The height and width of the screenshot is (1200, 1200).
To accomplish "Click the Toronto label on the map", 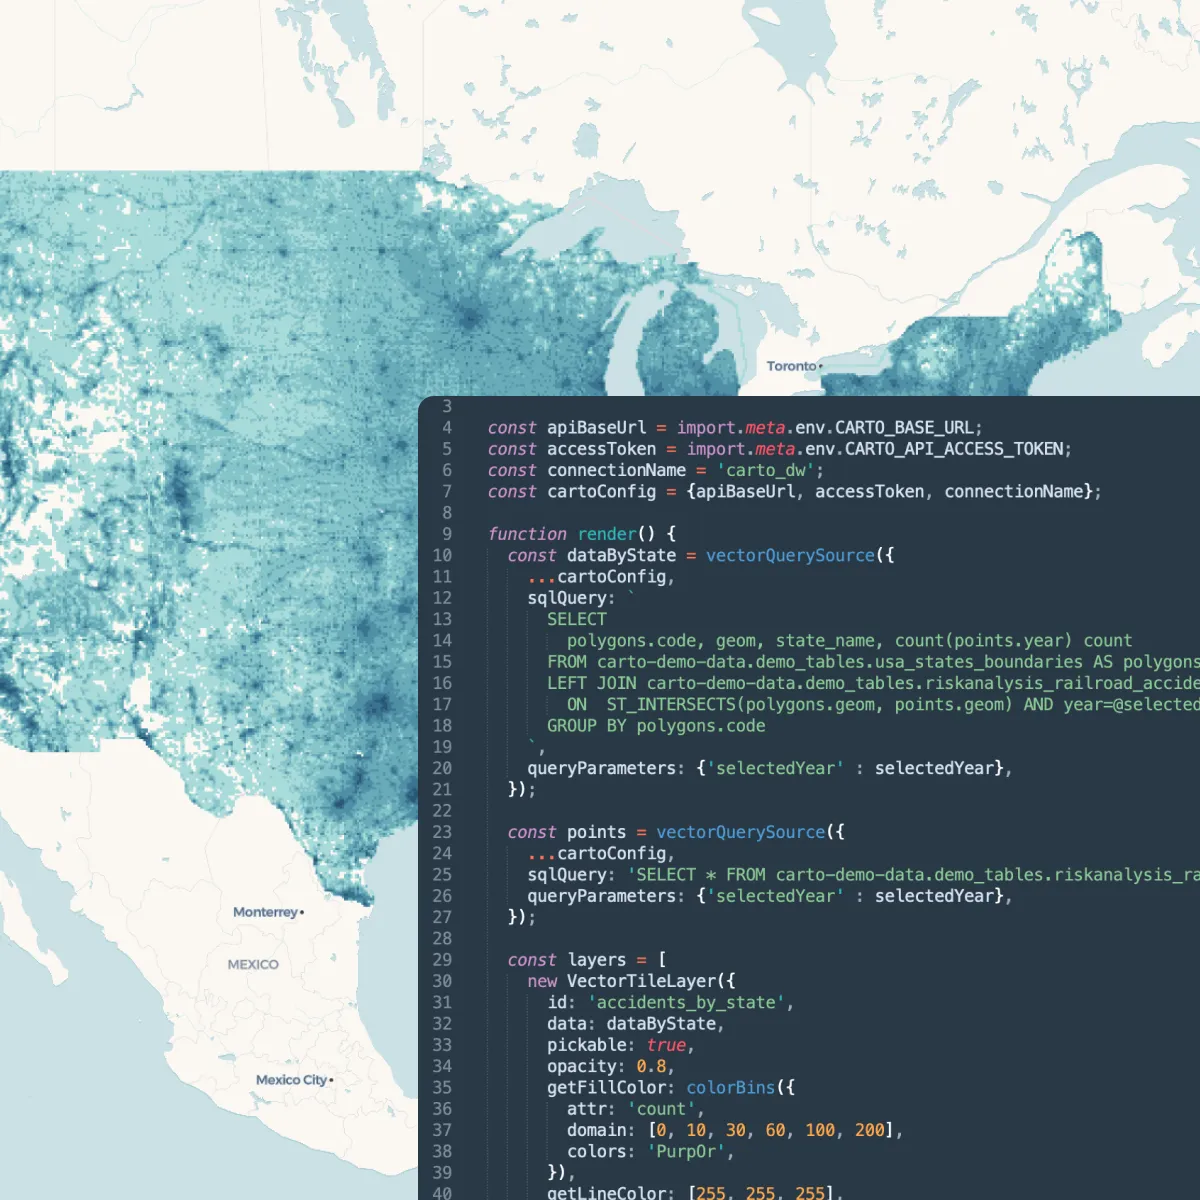I will pos(790,366).
